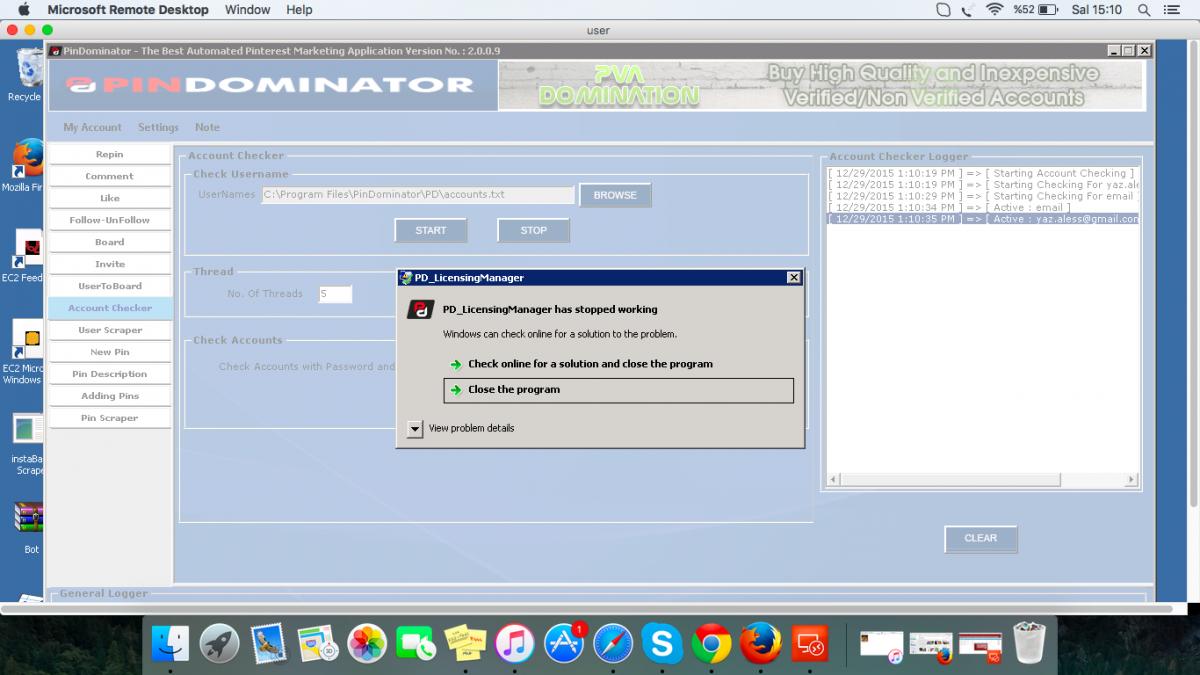Open Microsoft Remote Desktop dock icon
1200x675 pixels.
(809, 644)
